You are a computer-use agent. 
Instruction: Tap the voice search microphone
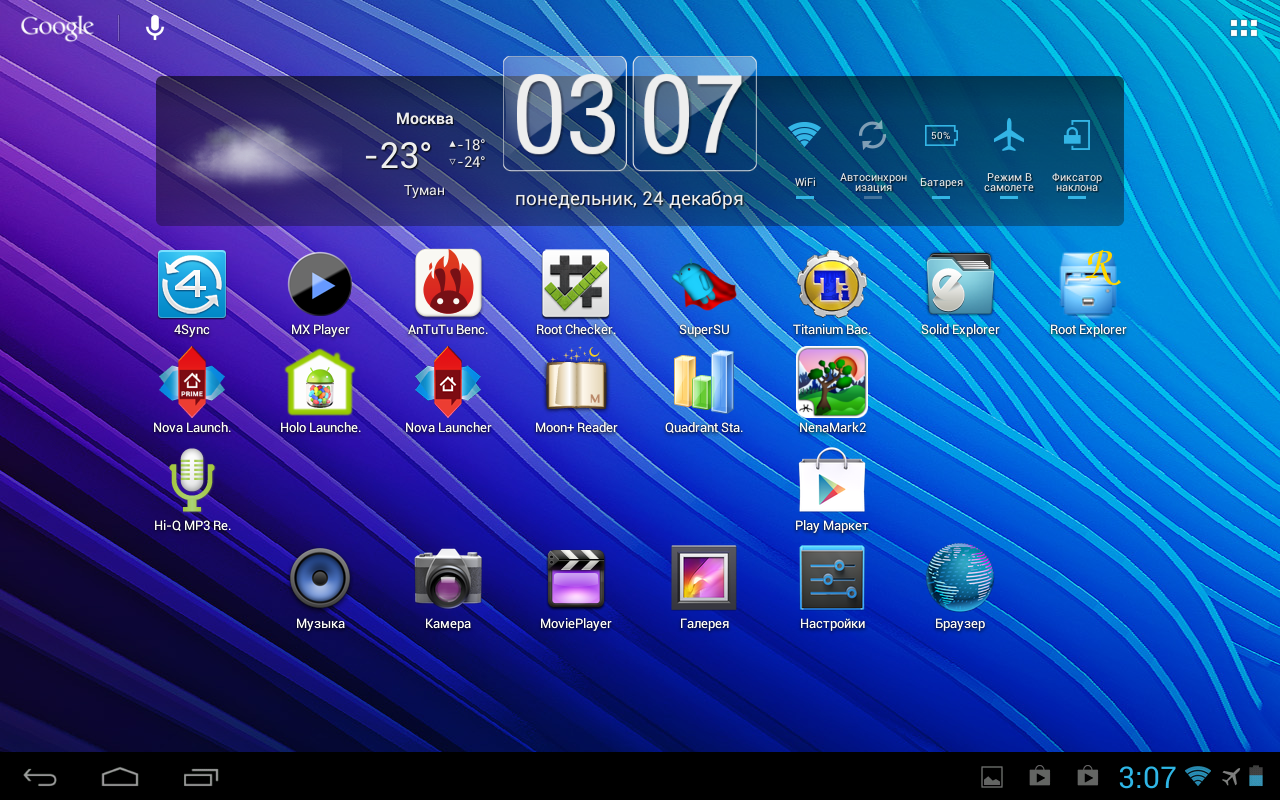(x=155, y=27)
